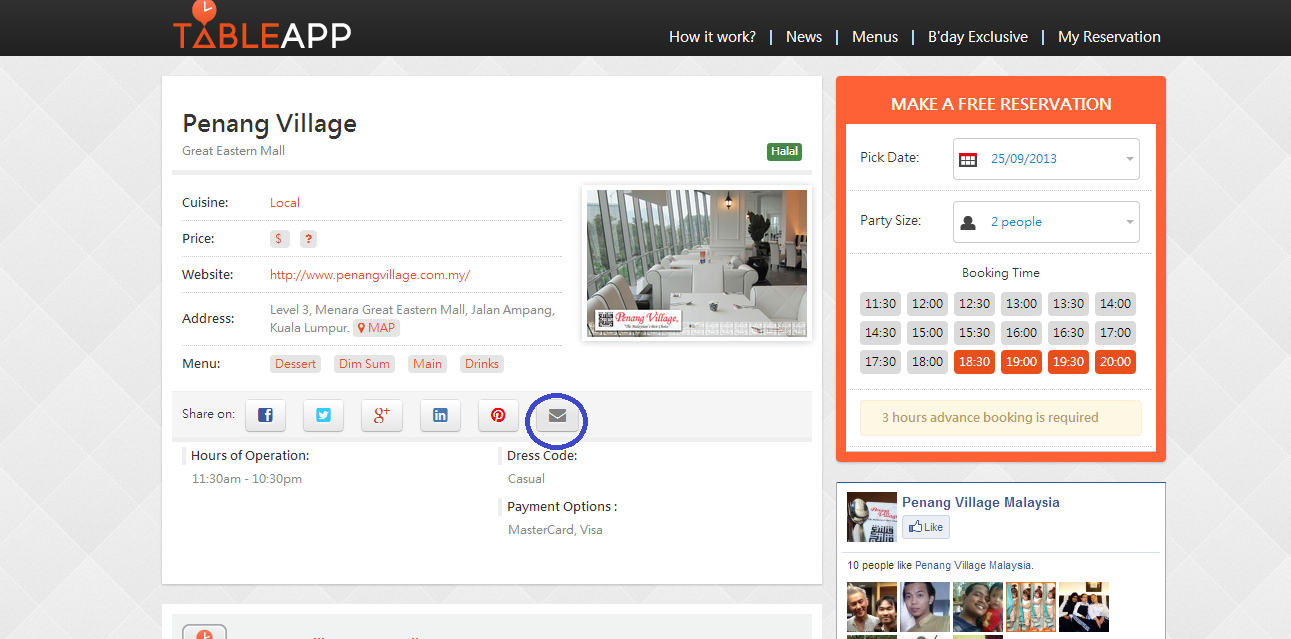1291x639 pixels.
Task: Pick 16:00 as booking time
Action: (x=1021, y=333)
